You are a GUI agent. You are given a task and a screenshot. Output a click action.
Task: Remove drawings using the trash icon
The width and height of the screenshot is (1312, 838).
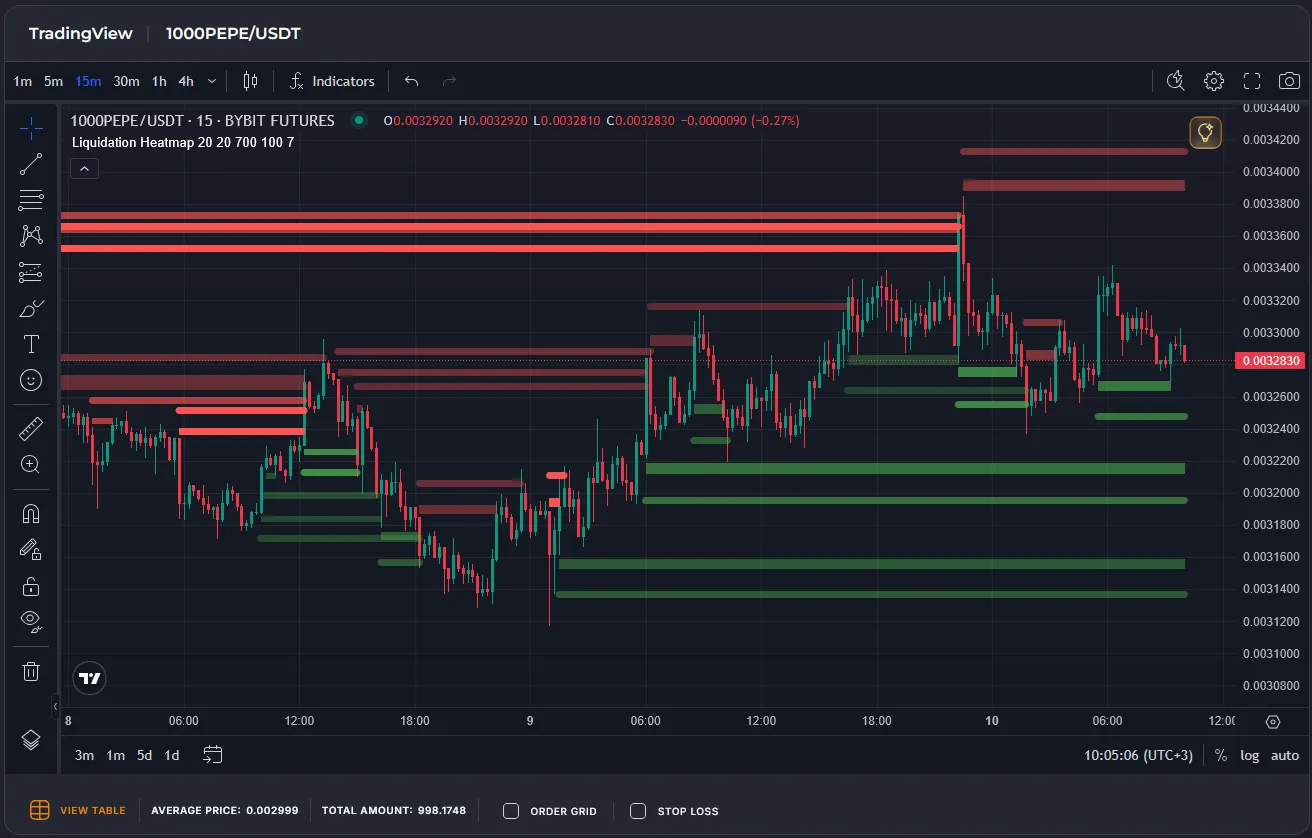31,670
